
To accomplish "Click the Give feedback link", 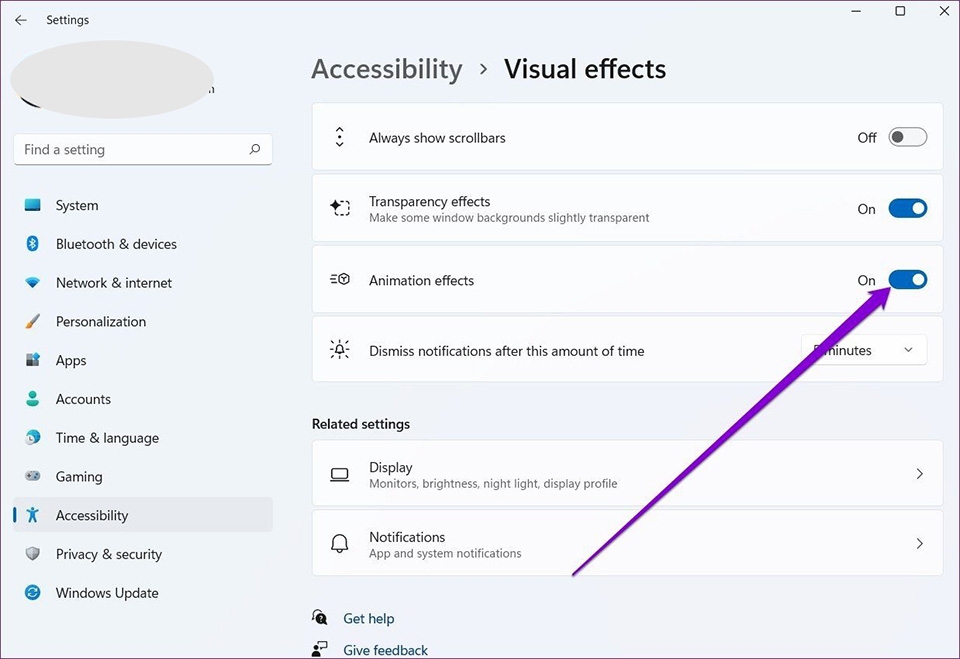I will tap(385, 650).
